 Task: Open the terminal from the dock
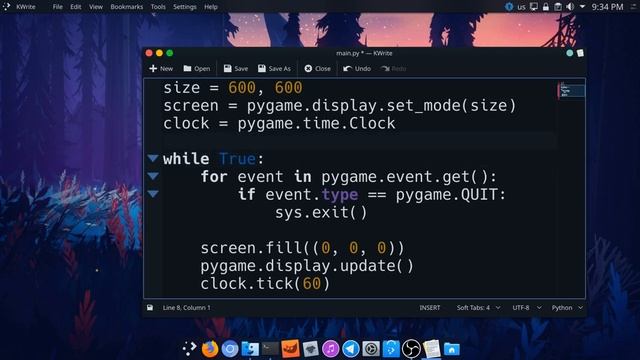270,349
